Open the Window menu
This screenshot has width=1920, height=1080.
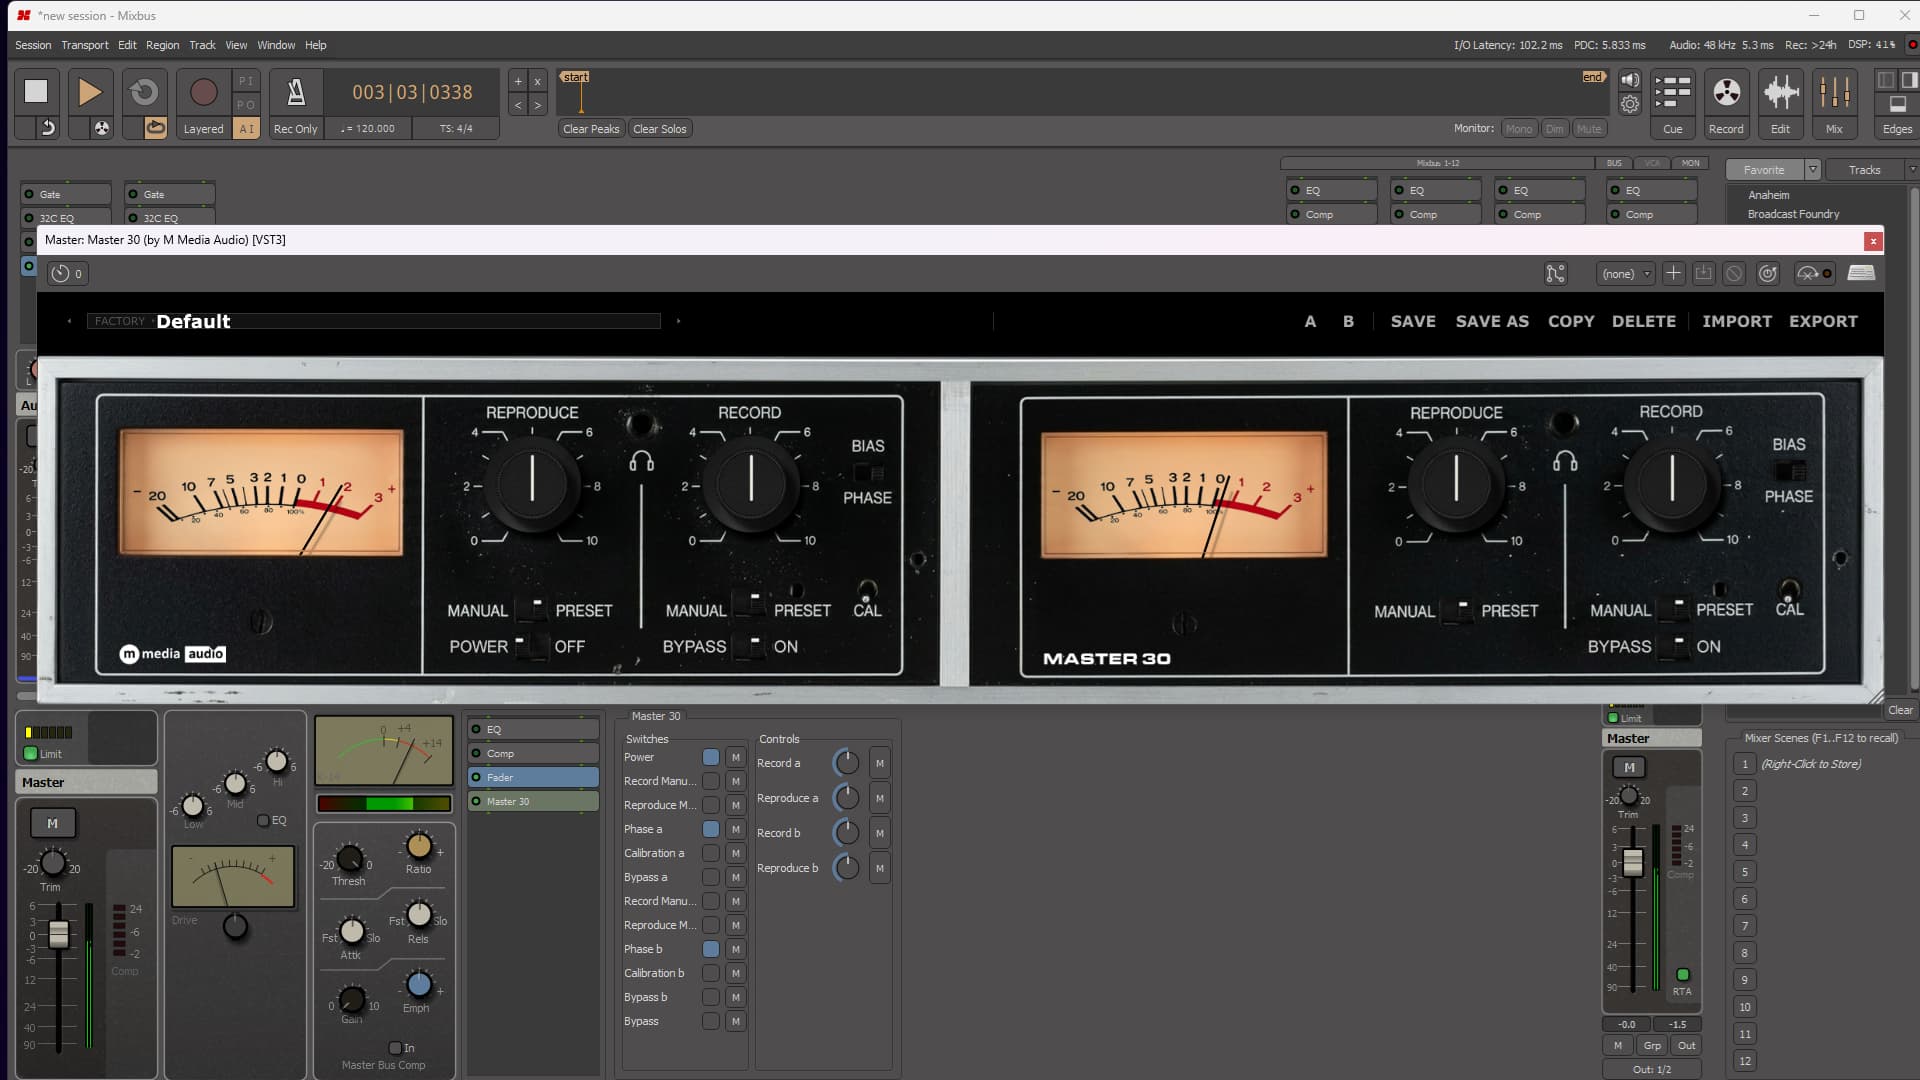276,45
